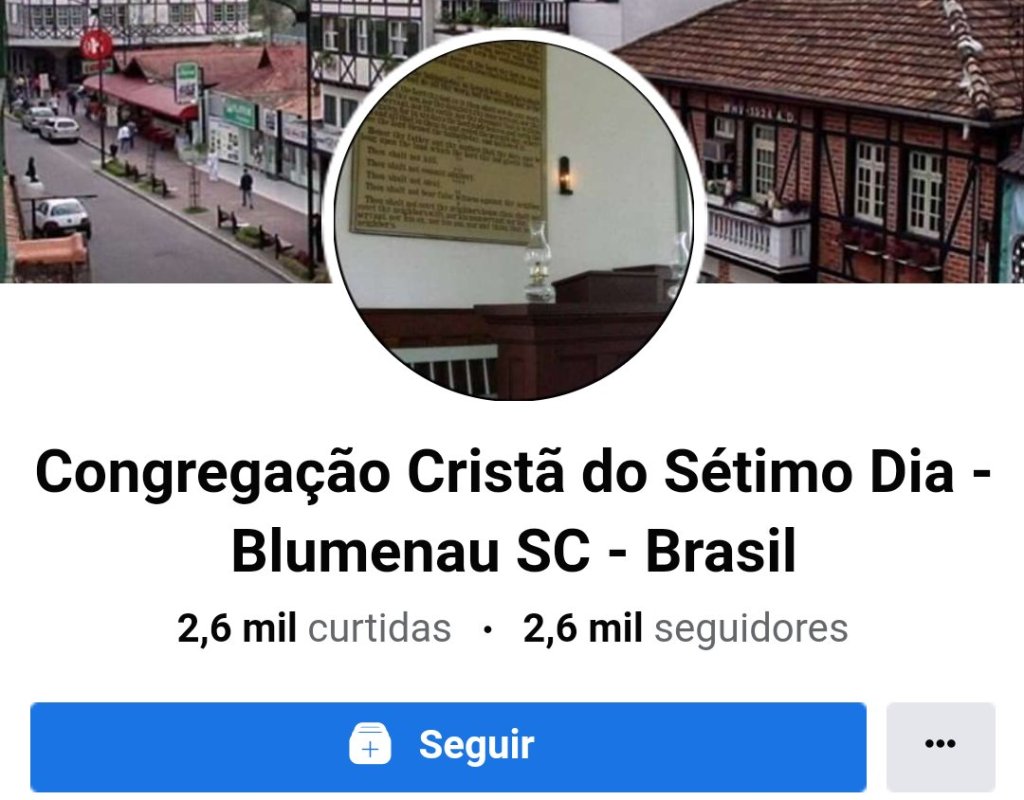Click the white car parked in cover photo
Image resolution: width=1024 pixels, height=800 pixels.
click(x=61, y=217)
